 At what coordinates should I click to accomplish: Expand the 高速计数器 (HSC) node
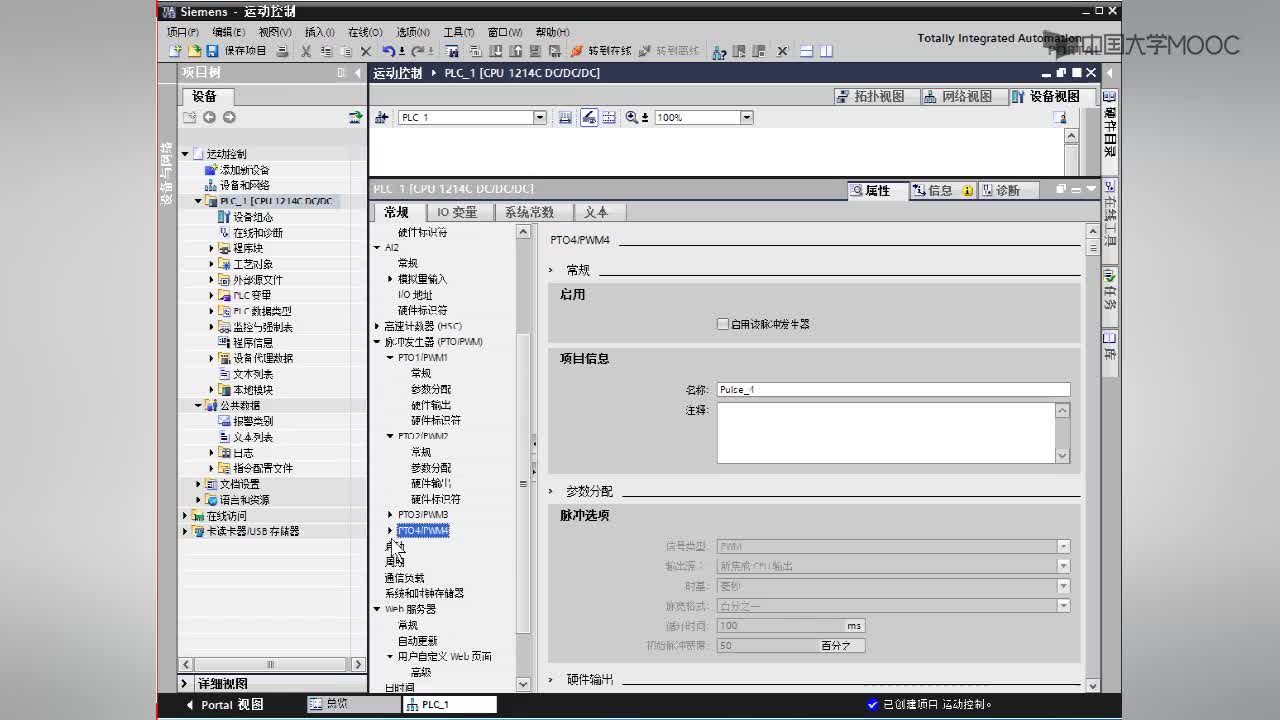point(377,326)
